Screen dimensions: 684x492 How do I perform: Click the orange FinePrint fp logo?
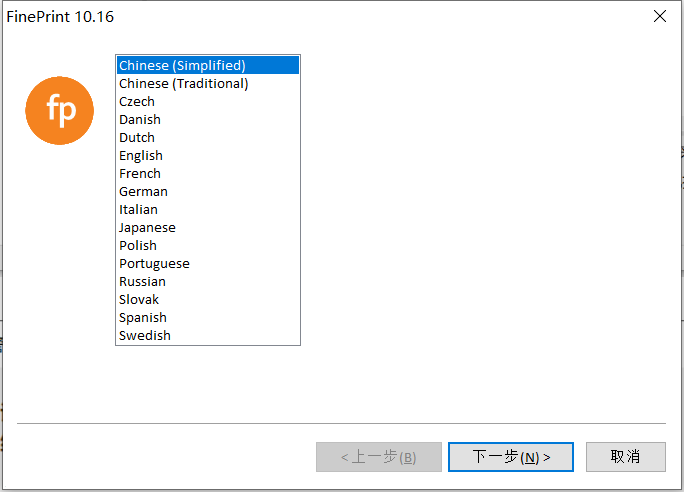click(x=59, y=110)
